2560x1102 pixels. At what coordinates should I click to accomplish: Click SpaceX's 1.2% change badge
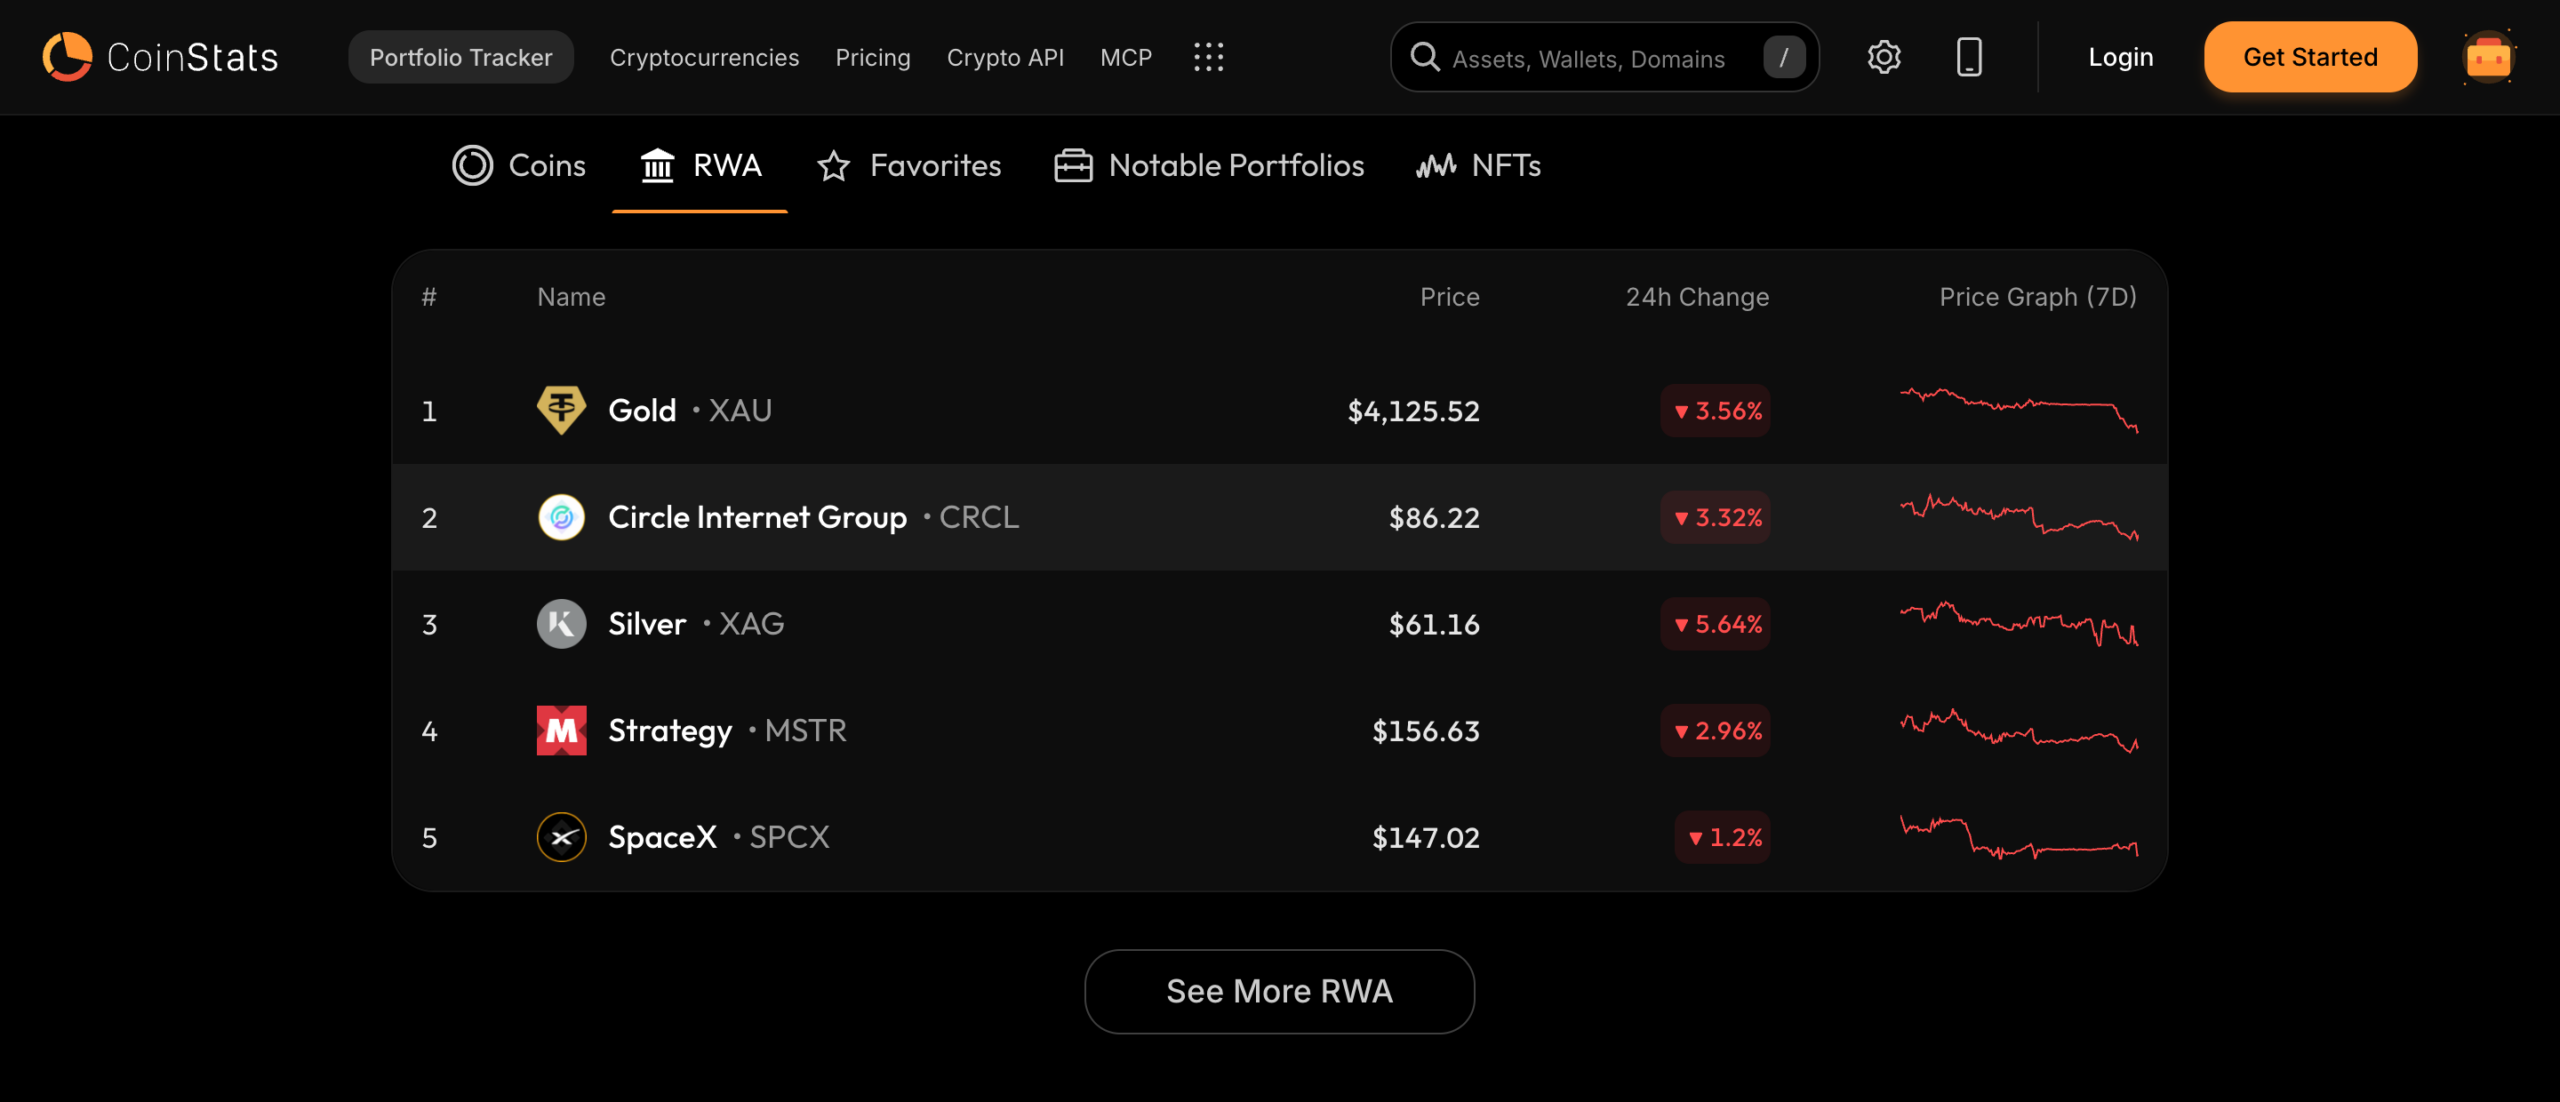click(1722, 837)
